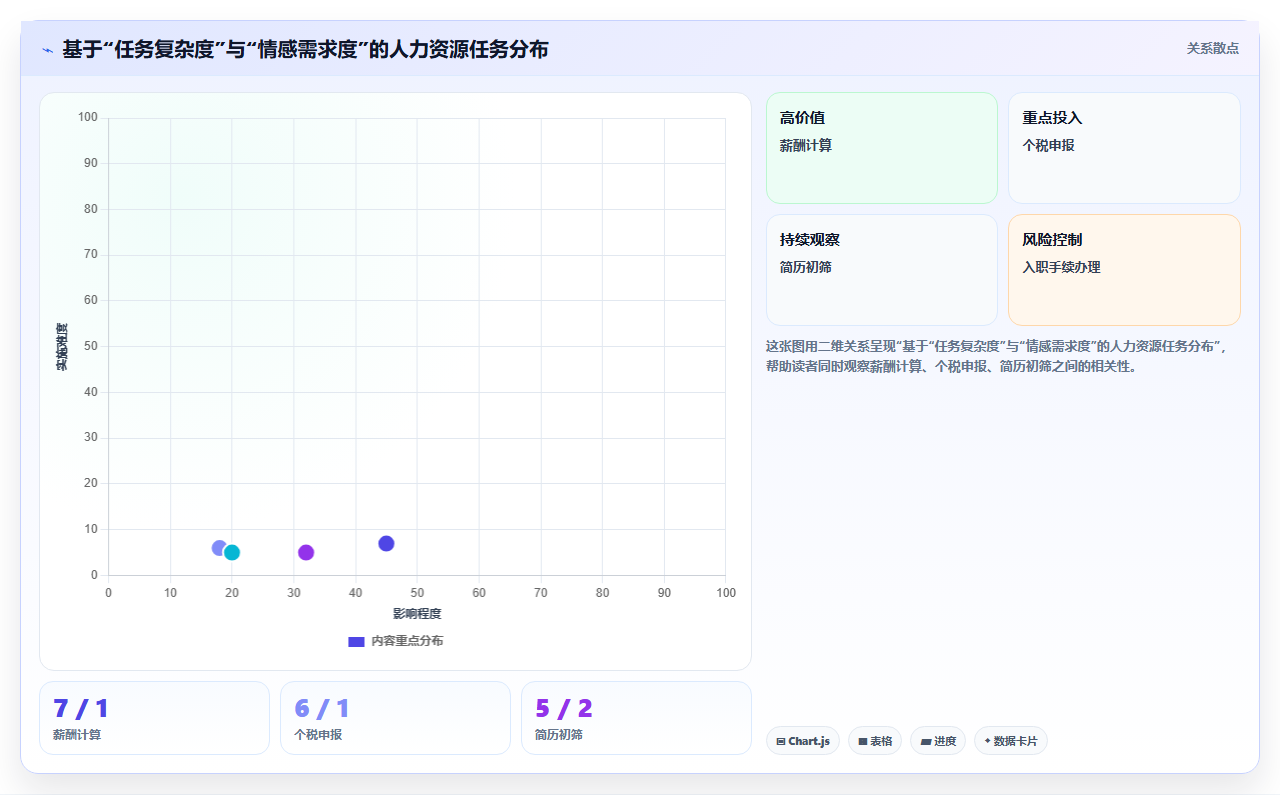1280x795 pixels.
Task: Click the 进度 tag chip
Action: click(938, 741)
